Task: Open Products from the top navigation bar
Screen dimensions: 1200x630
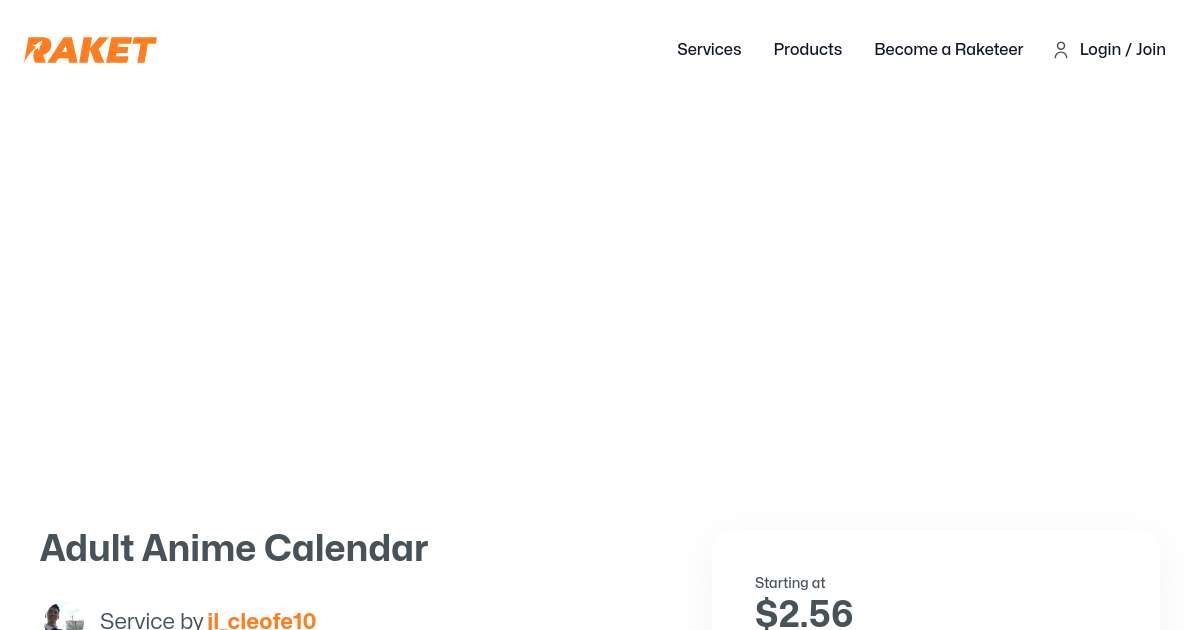Action: click(807, 50)
